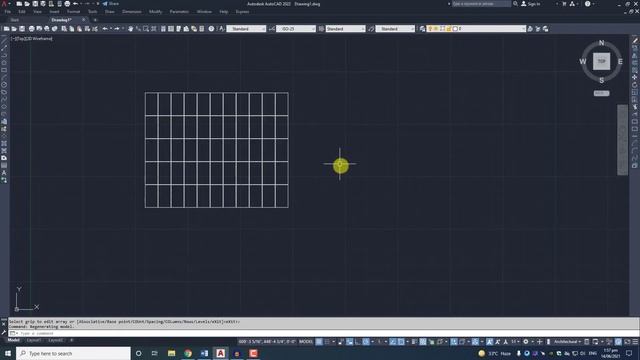Select the Arc draw tool
Viewport: 640px width, 360px height.
(x=4, y=77)
